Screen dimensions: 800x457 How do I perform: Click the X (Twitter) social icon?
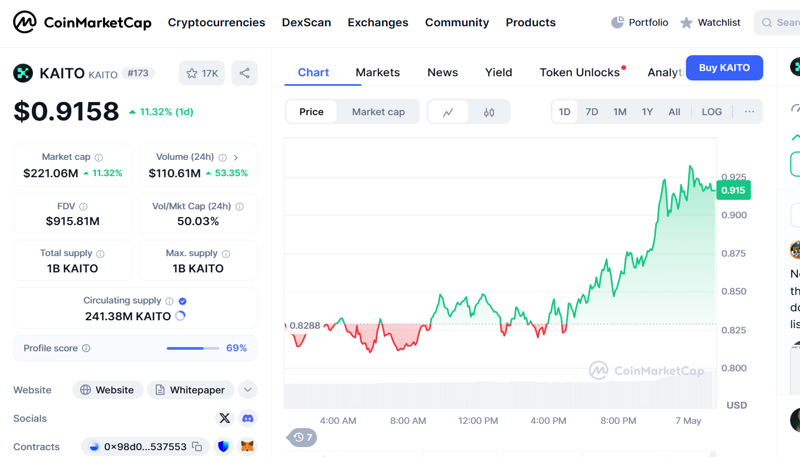pyautogui.click(x=224, y=418)
